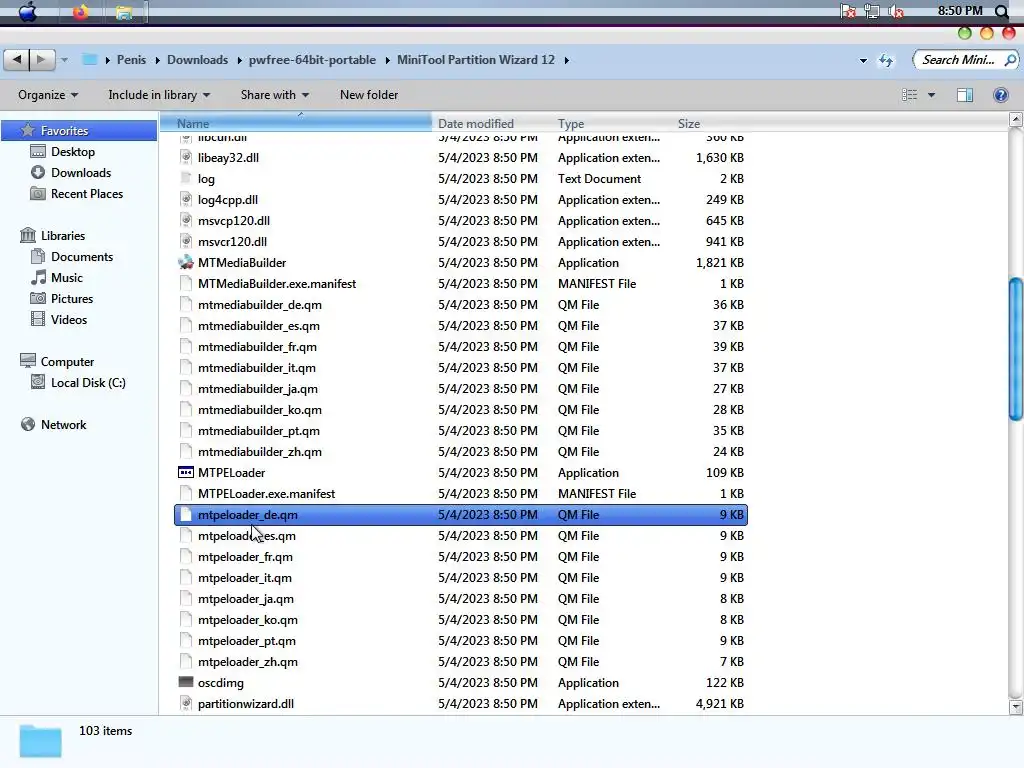This screenshot has height=768, width=1024.
Task: Open Desktop in the navigation pane
Action: 72,152
